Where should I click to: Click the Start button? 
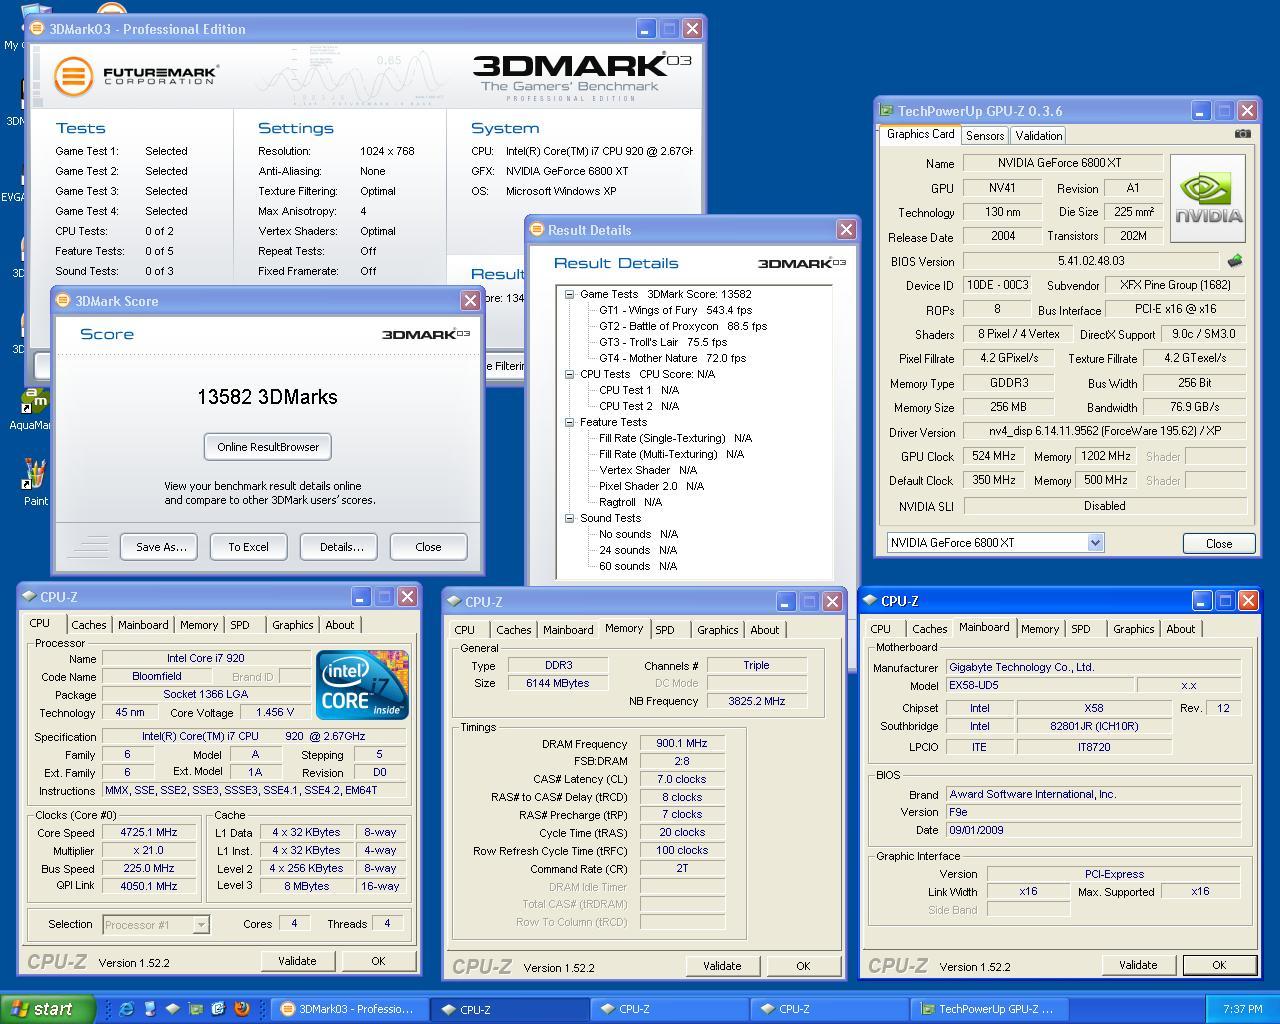pyautogui.click(x=47, y=1009)
